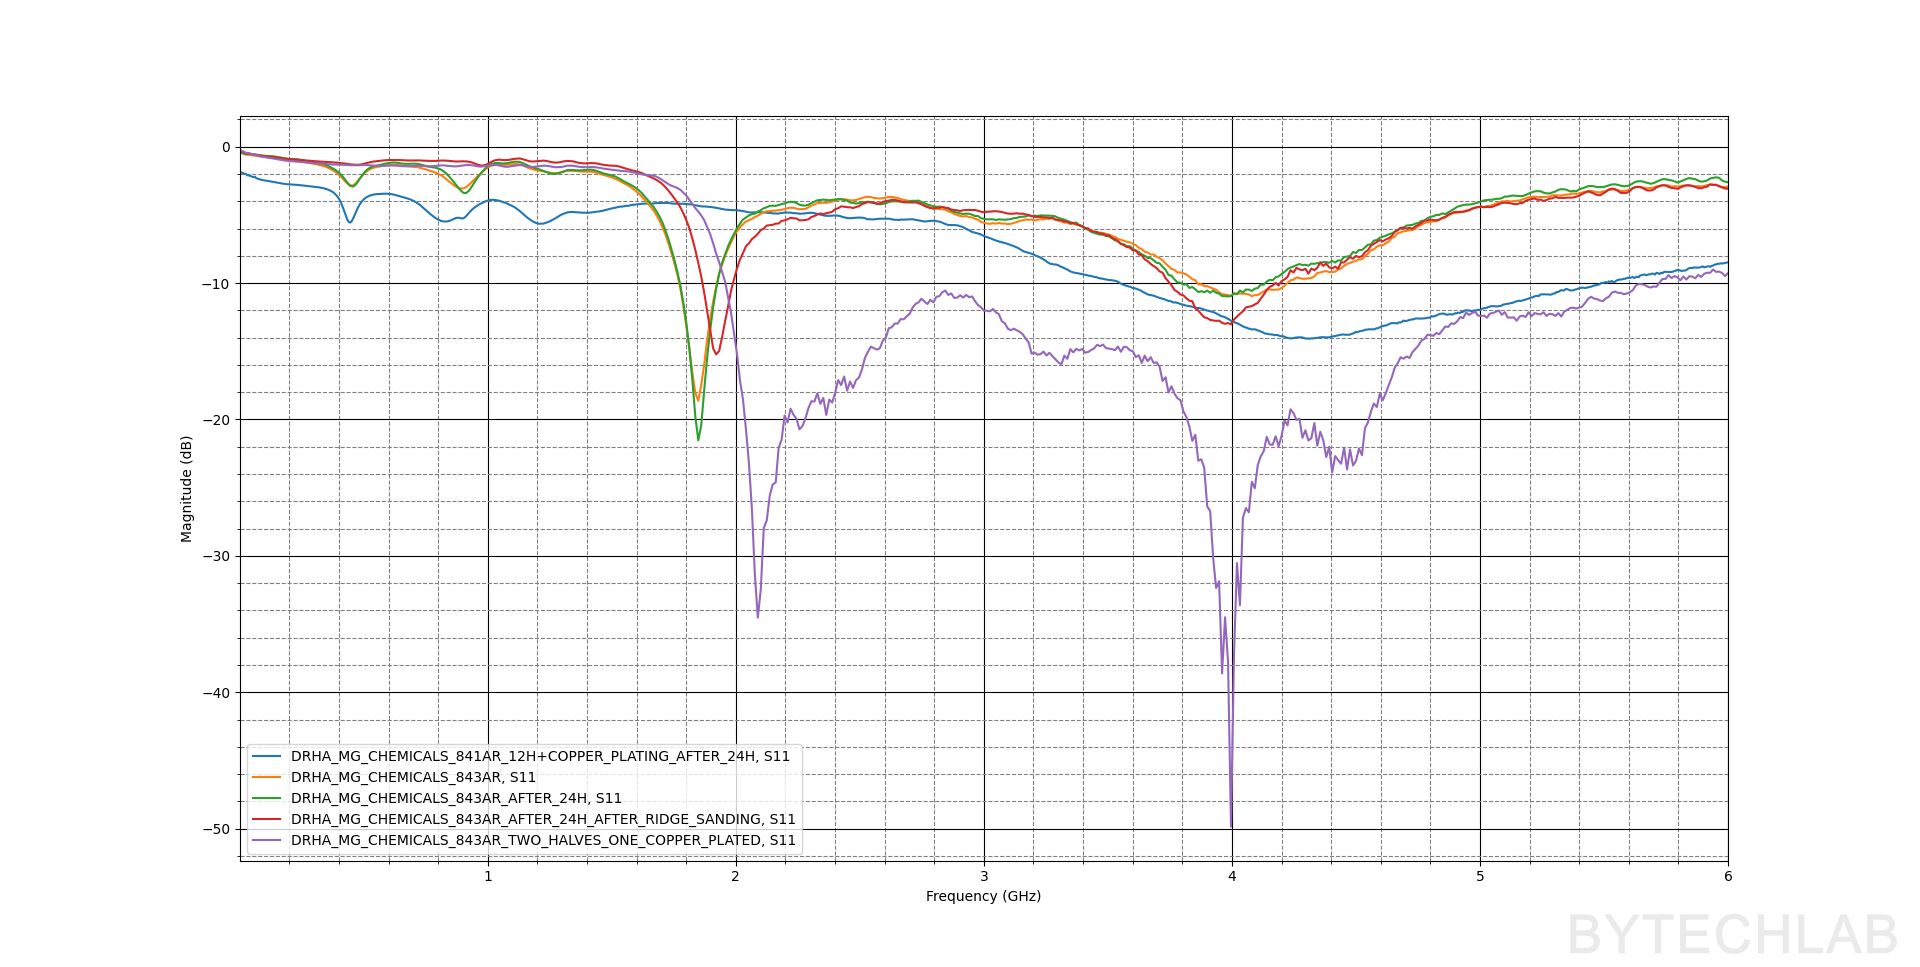Select the 841AR_12H+COPPER_PLATING_AFTER_24H legend label
The width and height of the screenshot is (1920, 967).
[540, 756]
